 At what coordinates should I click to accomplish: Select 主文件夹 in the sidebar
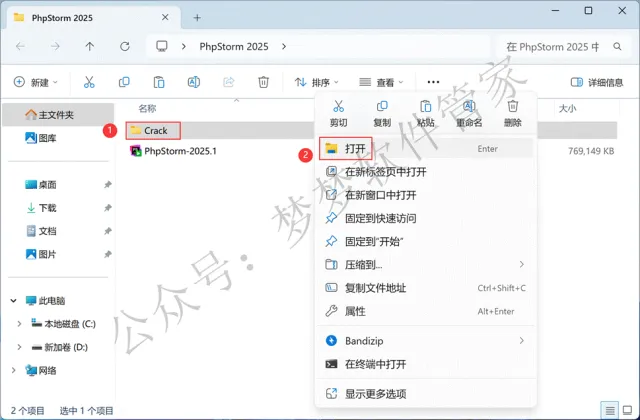pos(58,115)
